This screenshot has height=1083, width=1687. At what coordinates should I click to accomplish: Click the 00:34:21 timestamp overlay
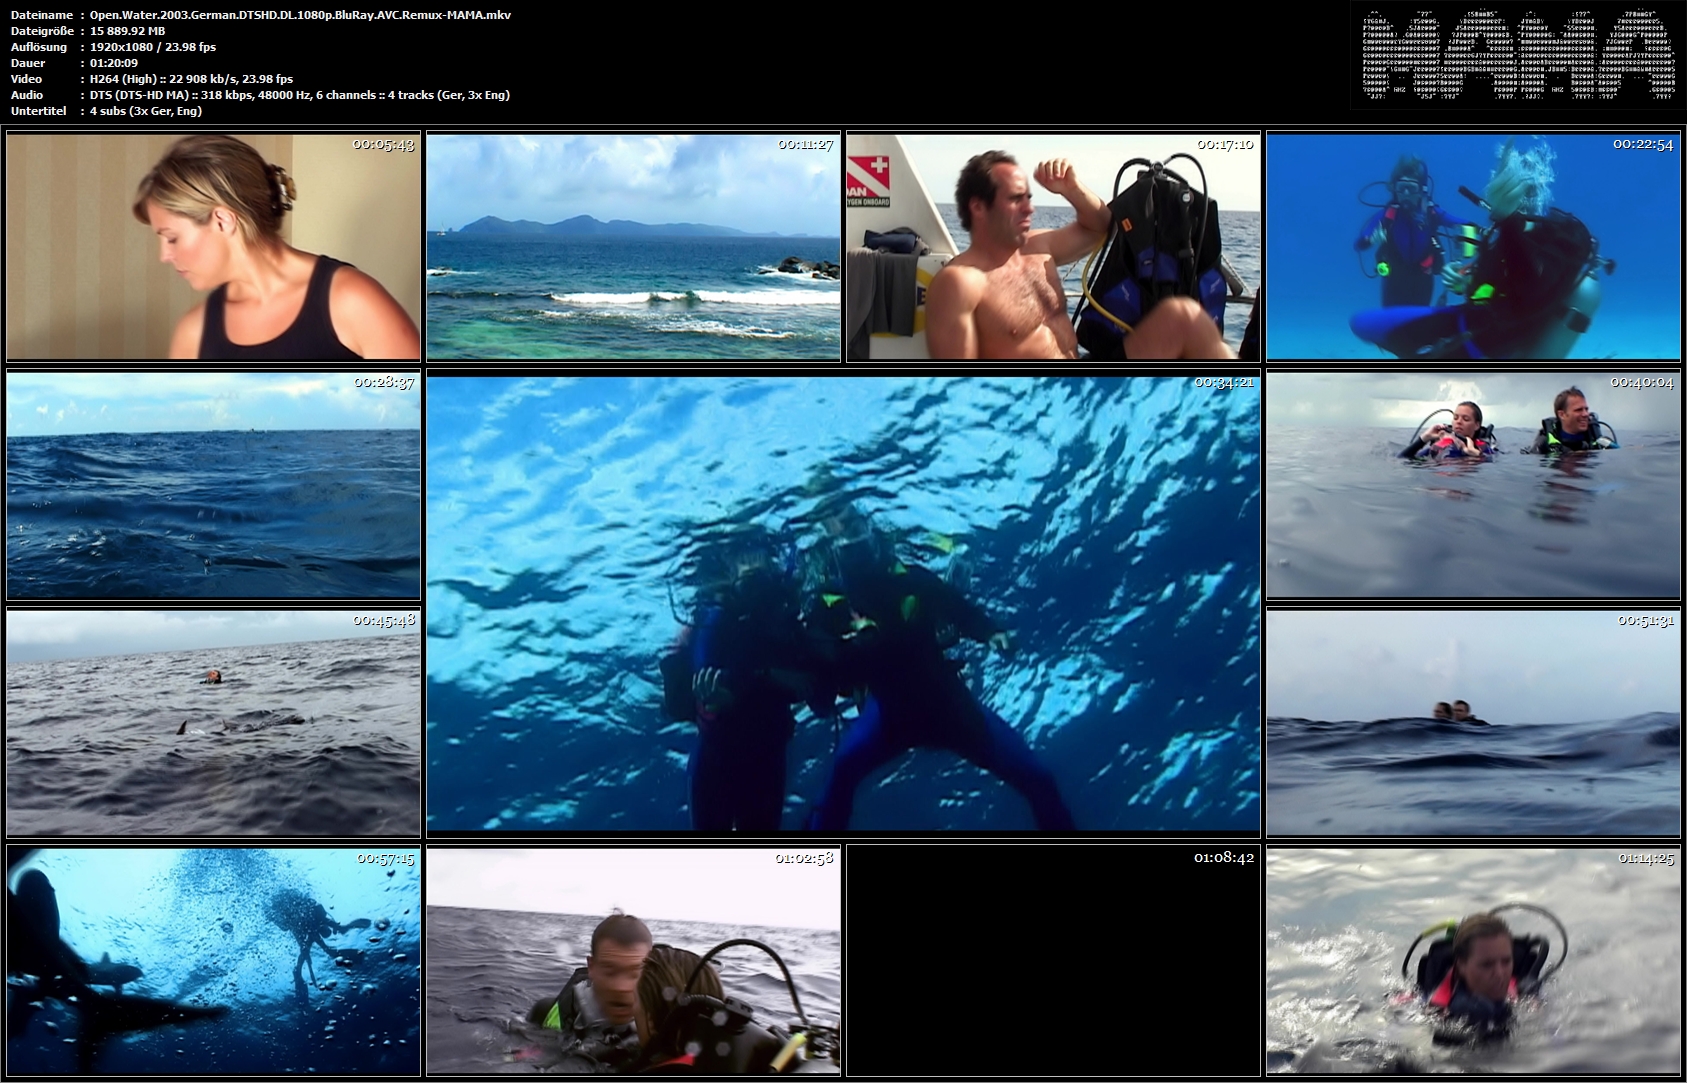[x=1223, y=382]
